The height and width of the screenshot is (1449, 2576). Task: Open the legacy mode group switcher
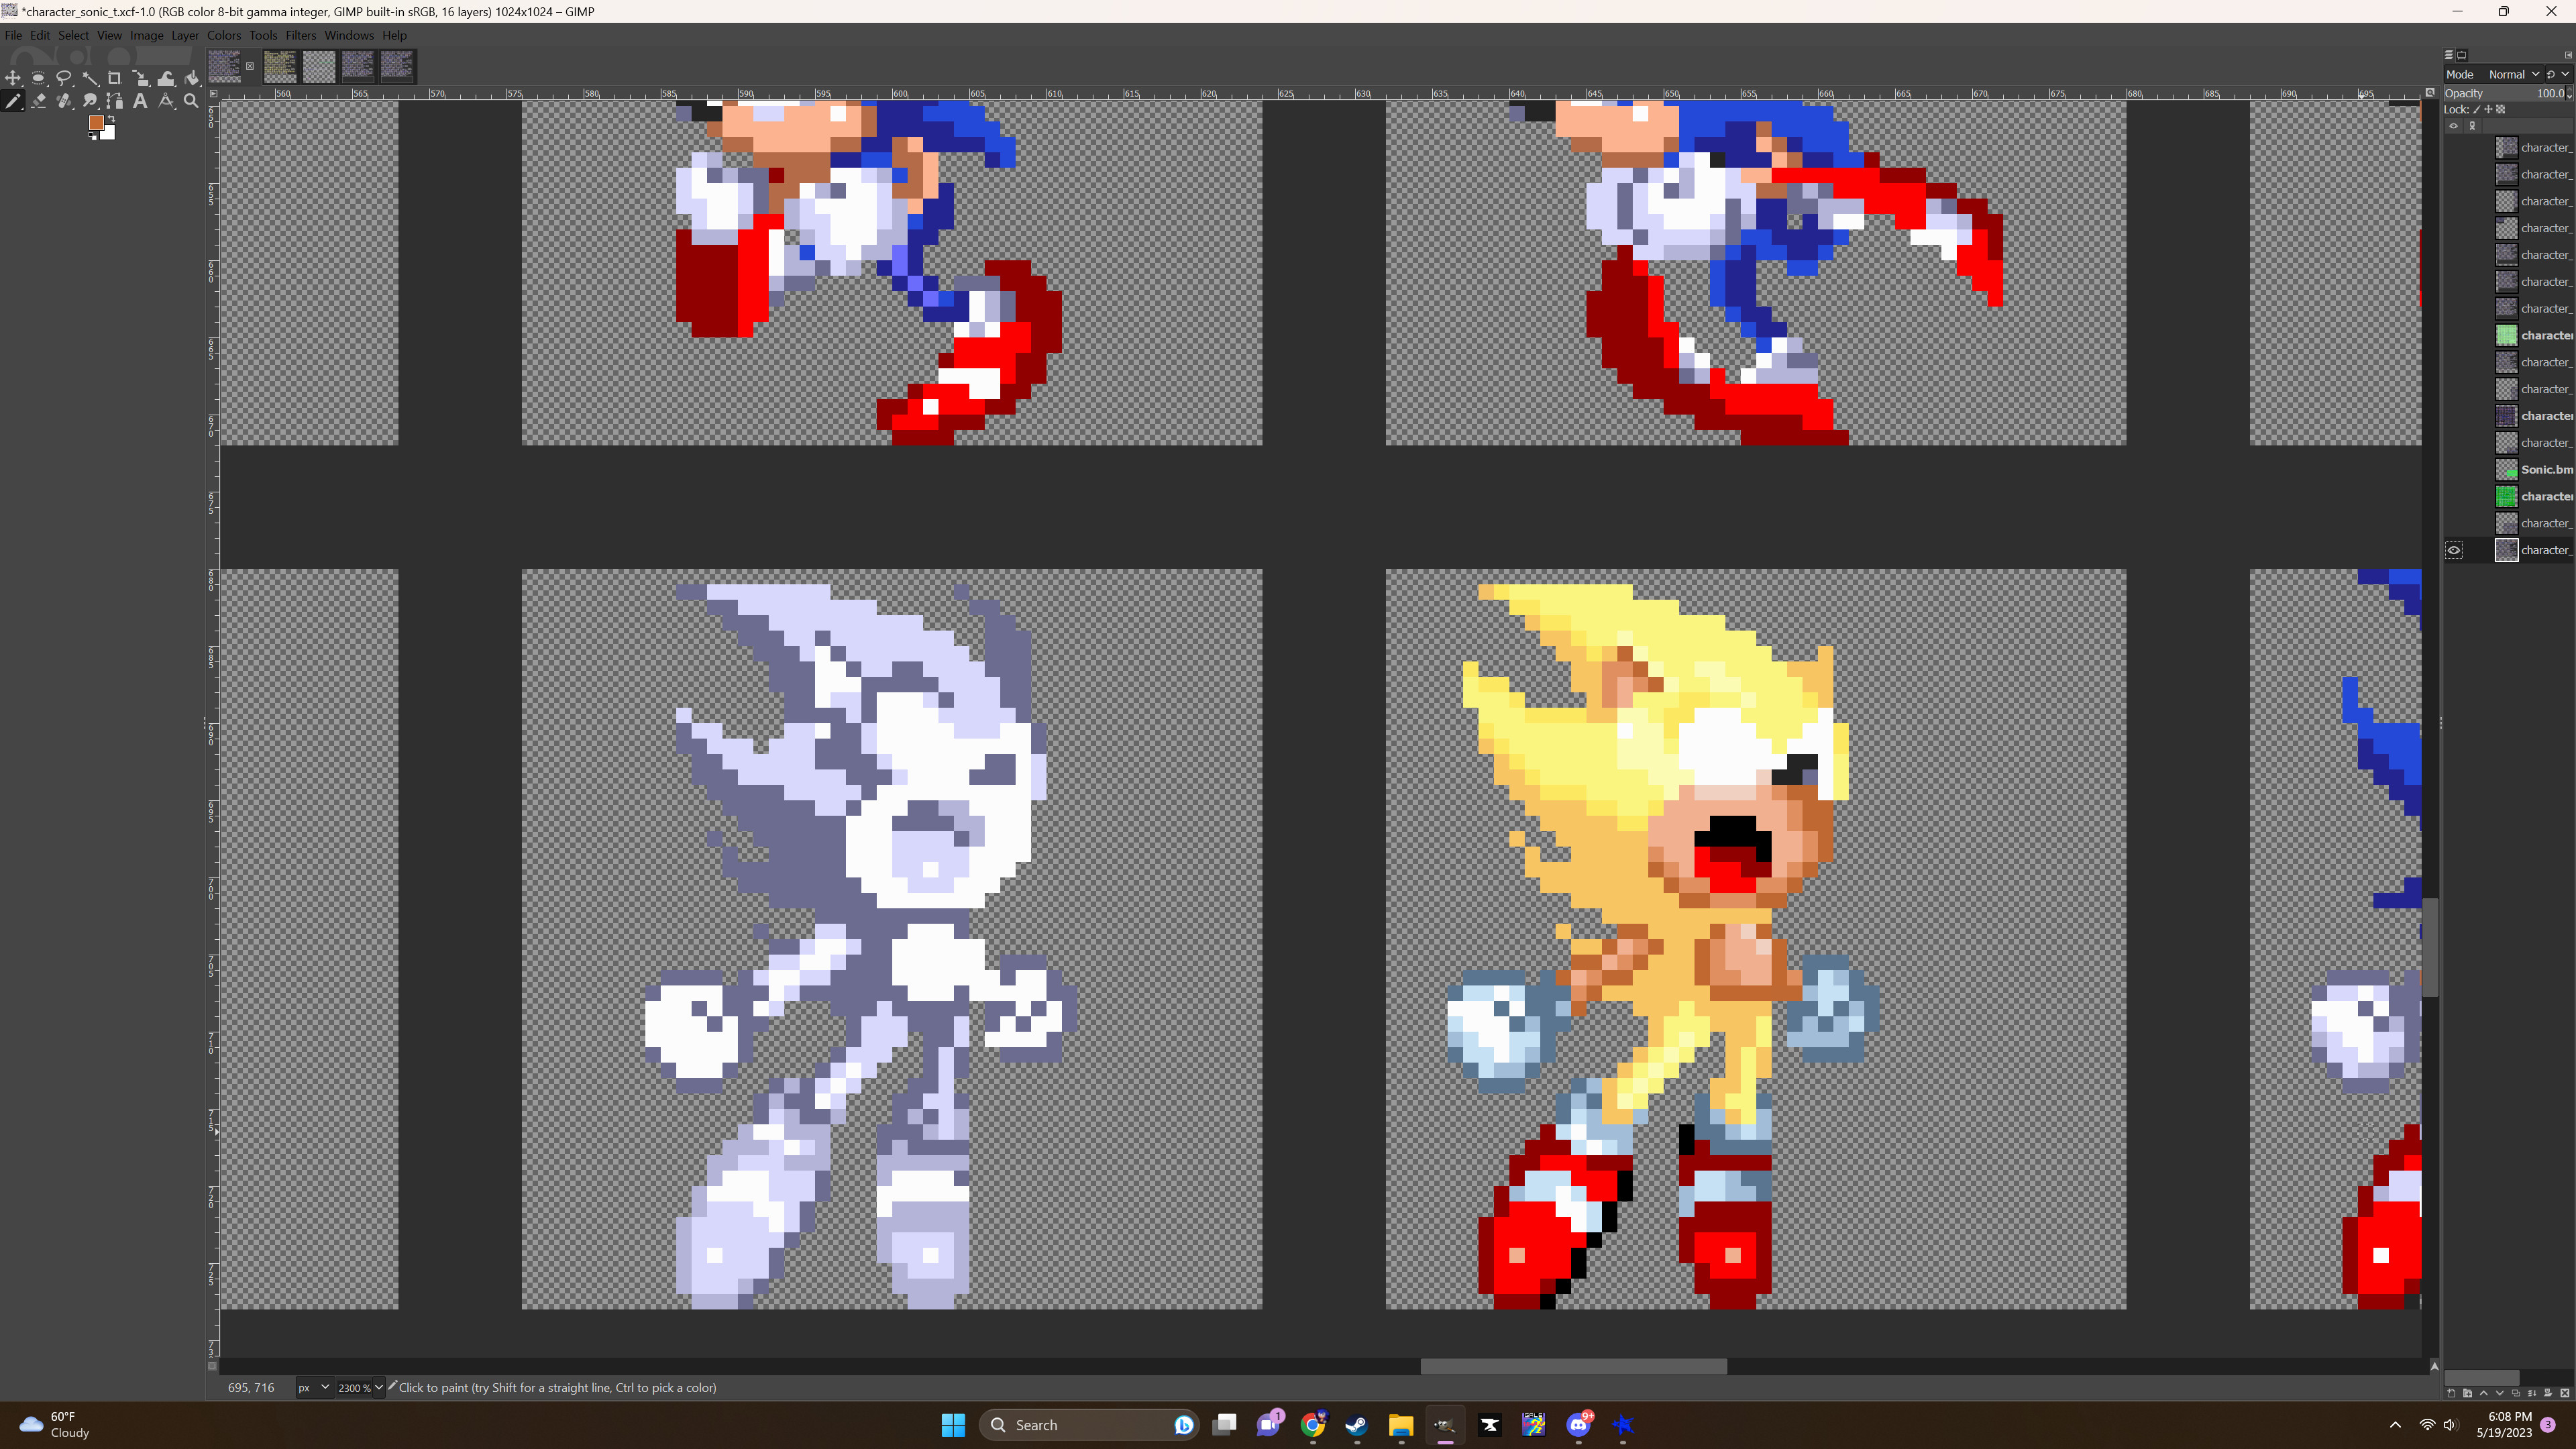tap(2558, 74)
